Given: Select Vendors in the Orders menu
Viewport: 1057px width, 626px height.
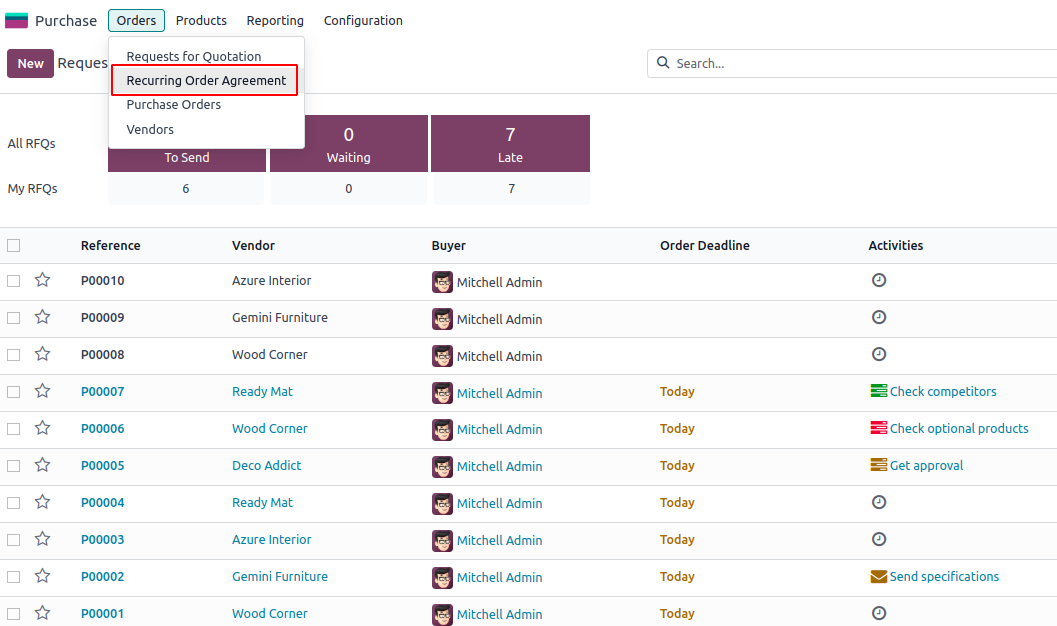Looking at the screenshot, I should pyautogui.click(x=150, y=129).
